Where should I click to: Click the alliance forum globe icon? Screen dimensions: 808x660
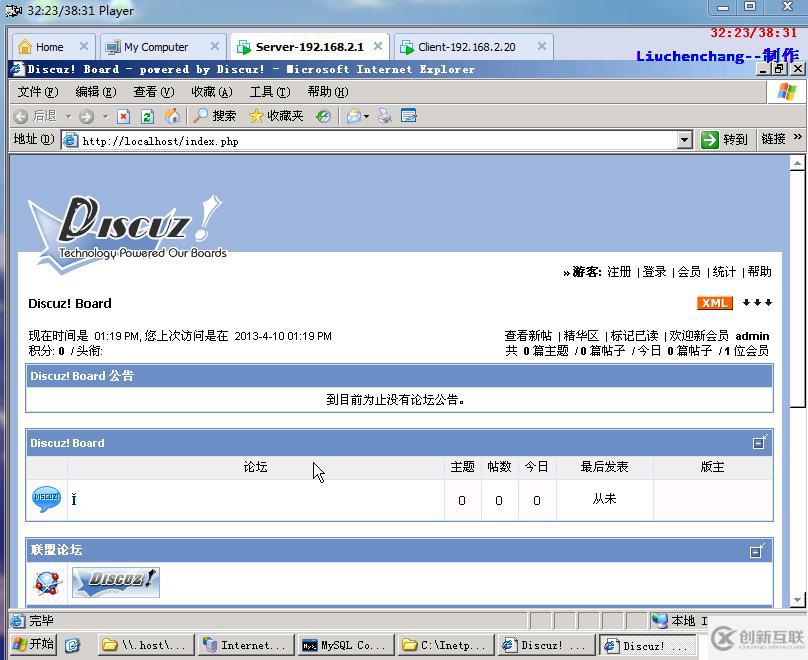(x=47, y=583)
